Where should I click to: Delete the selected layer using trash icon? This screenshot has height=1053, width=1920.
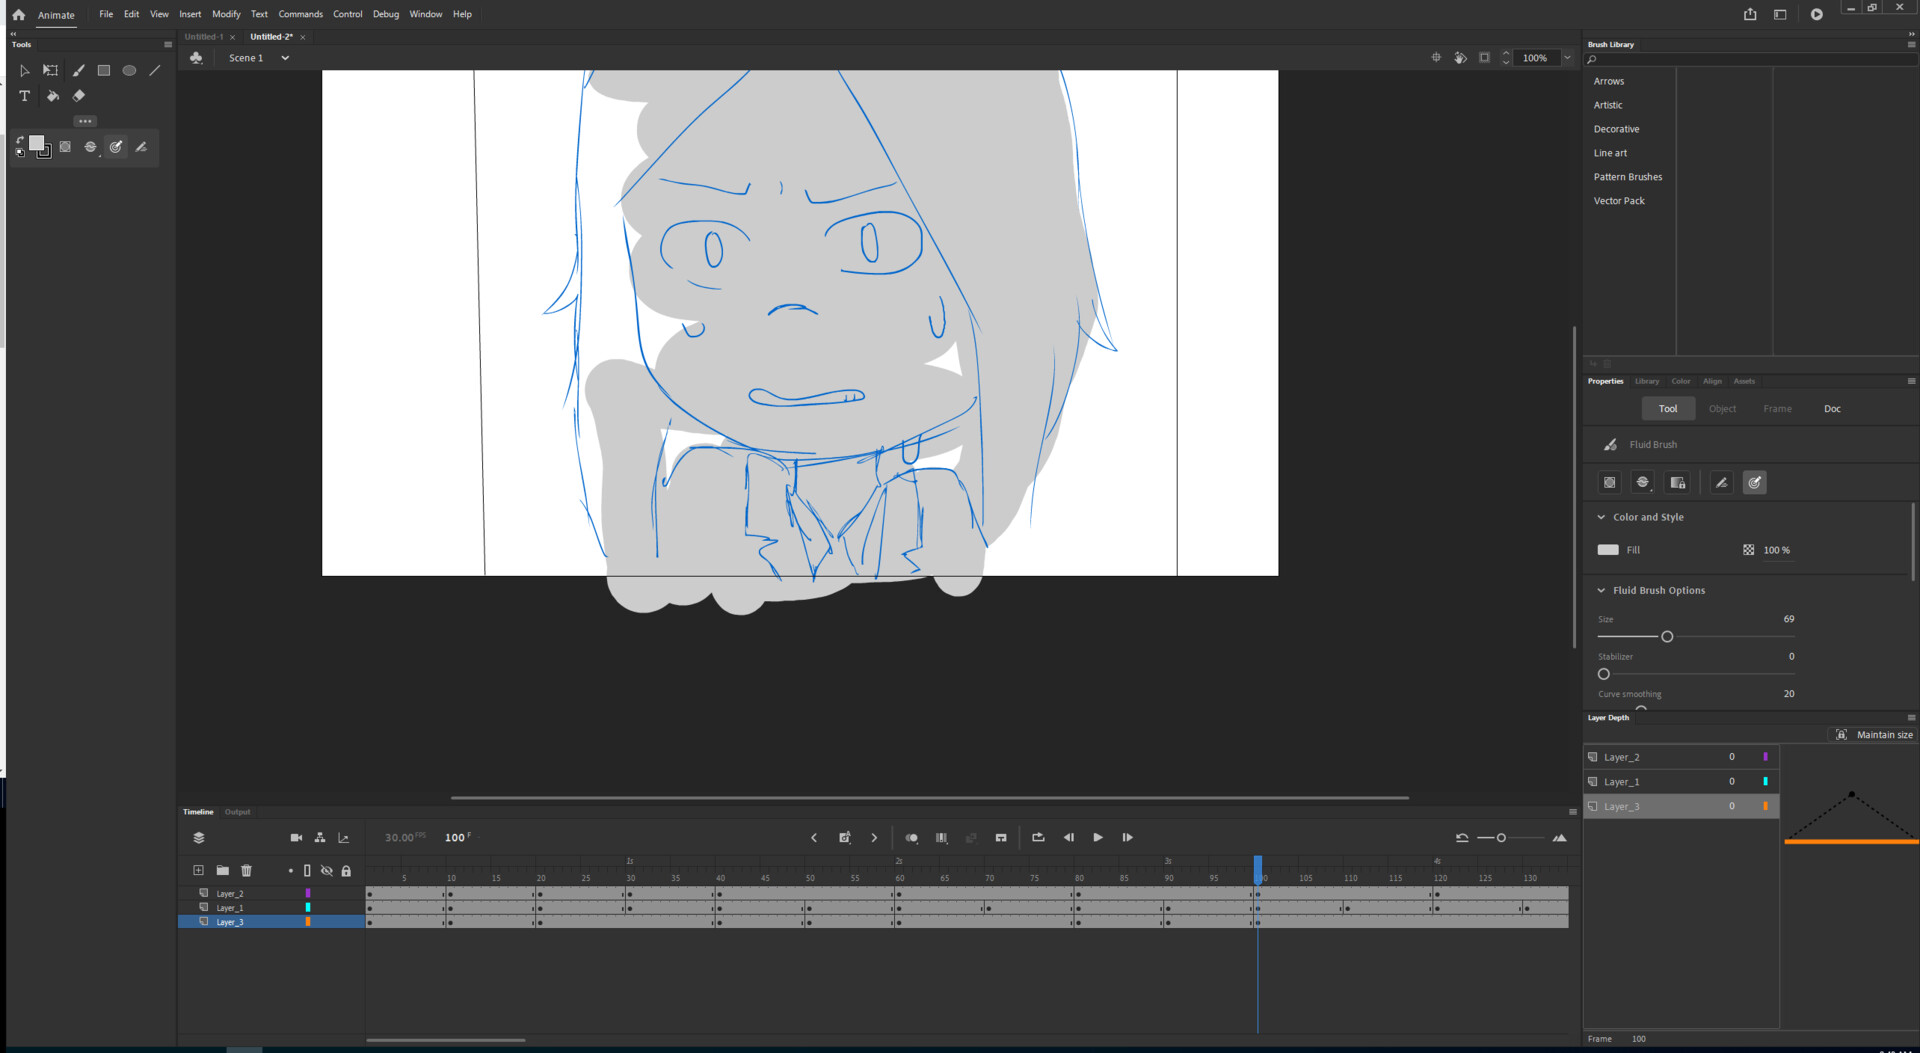click(x=246, y=870)
